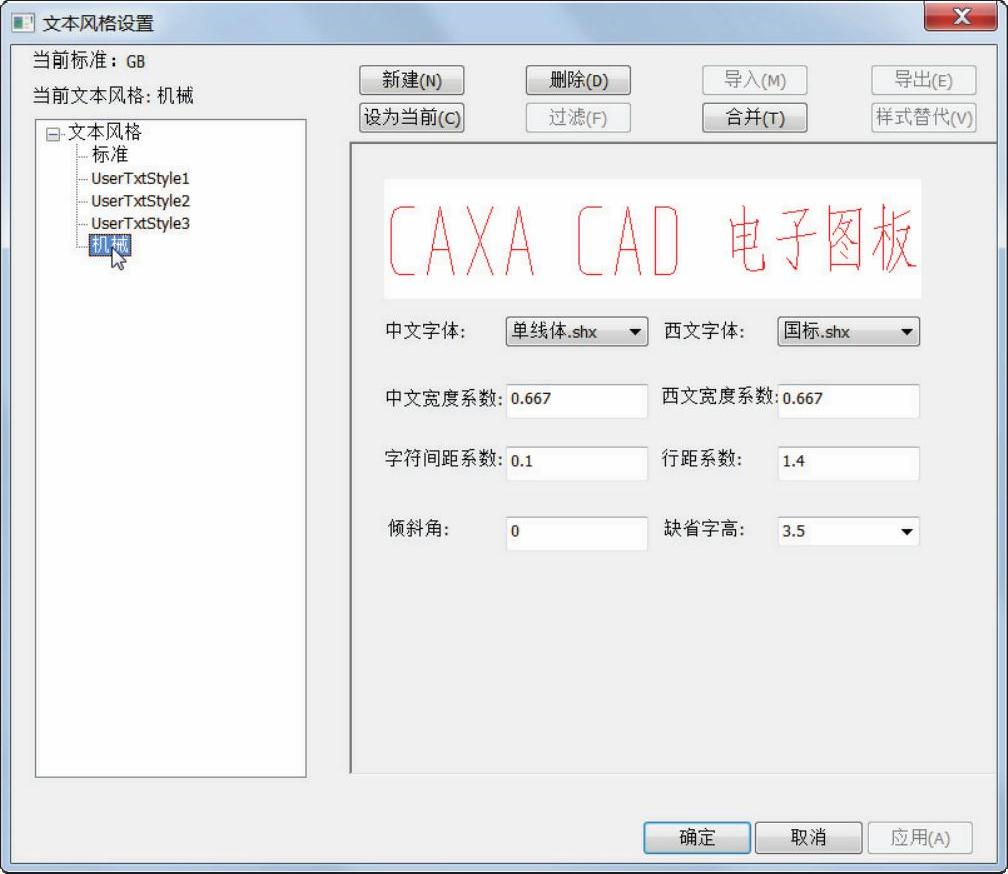
Task: Click the dialog title bar icon
Action: tap(23, 22)
